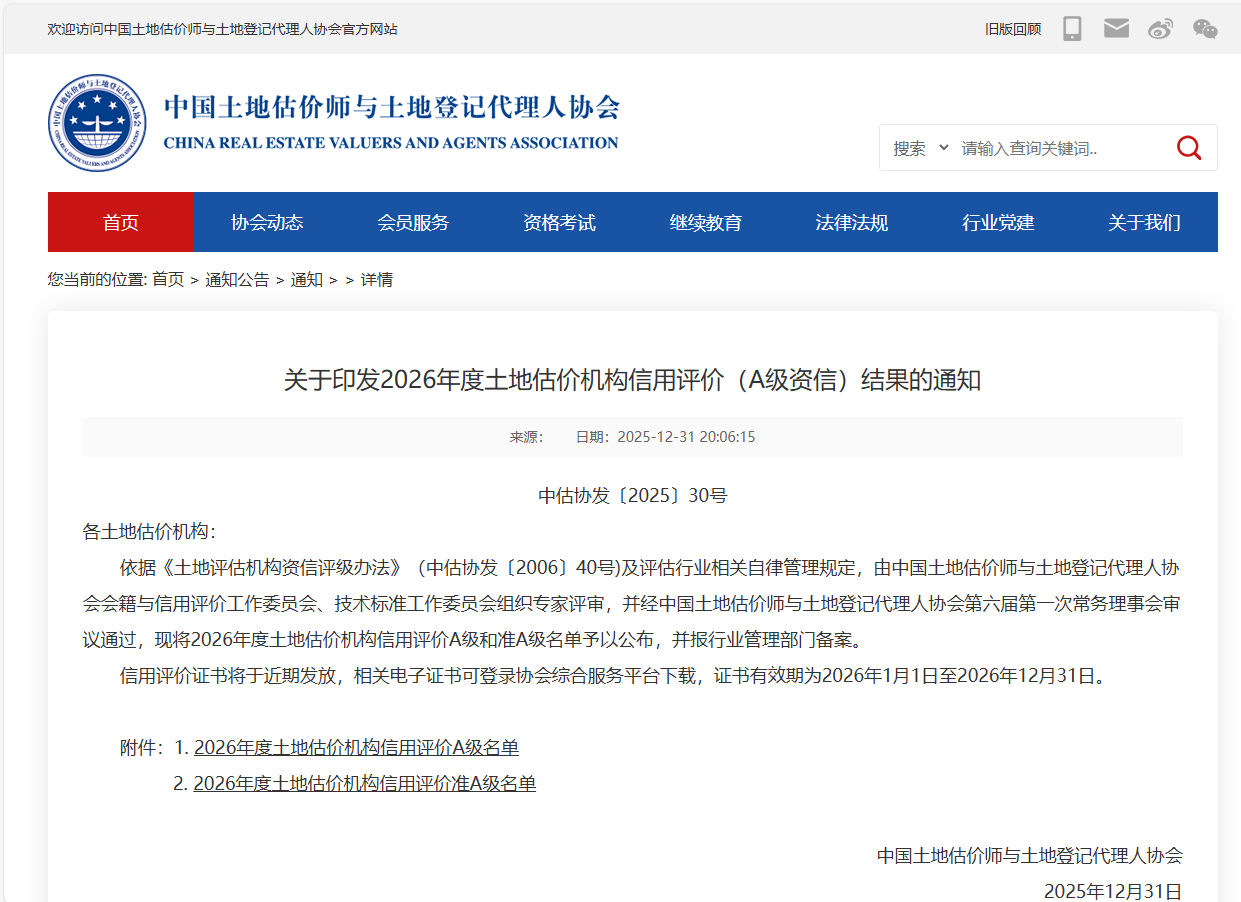Click the 旧版回顾 link
Viewport: 1241px width, 902px height.
point(1012,29)
